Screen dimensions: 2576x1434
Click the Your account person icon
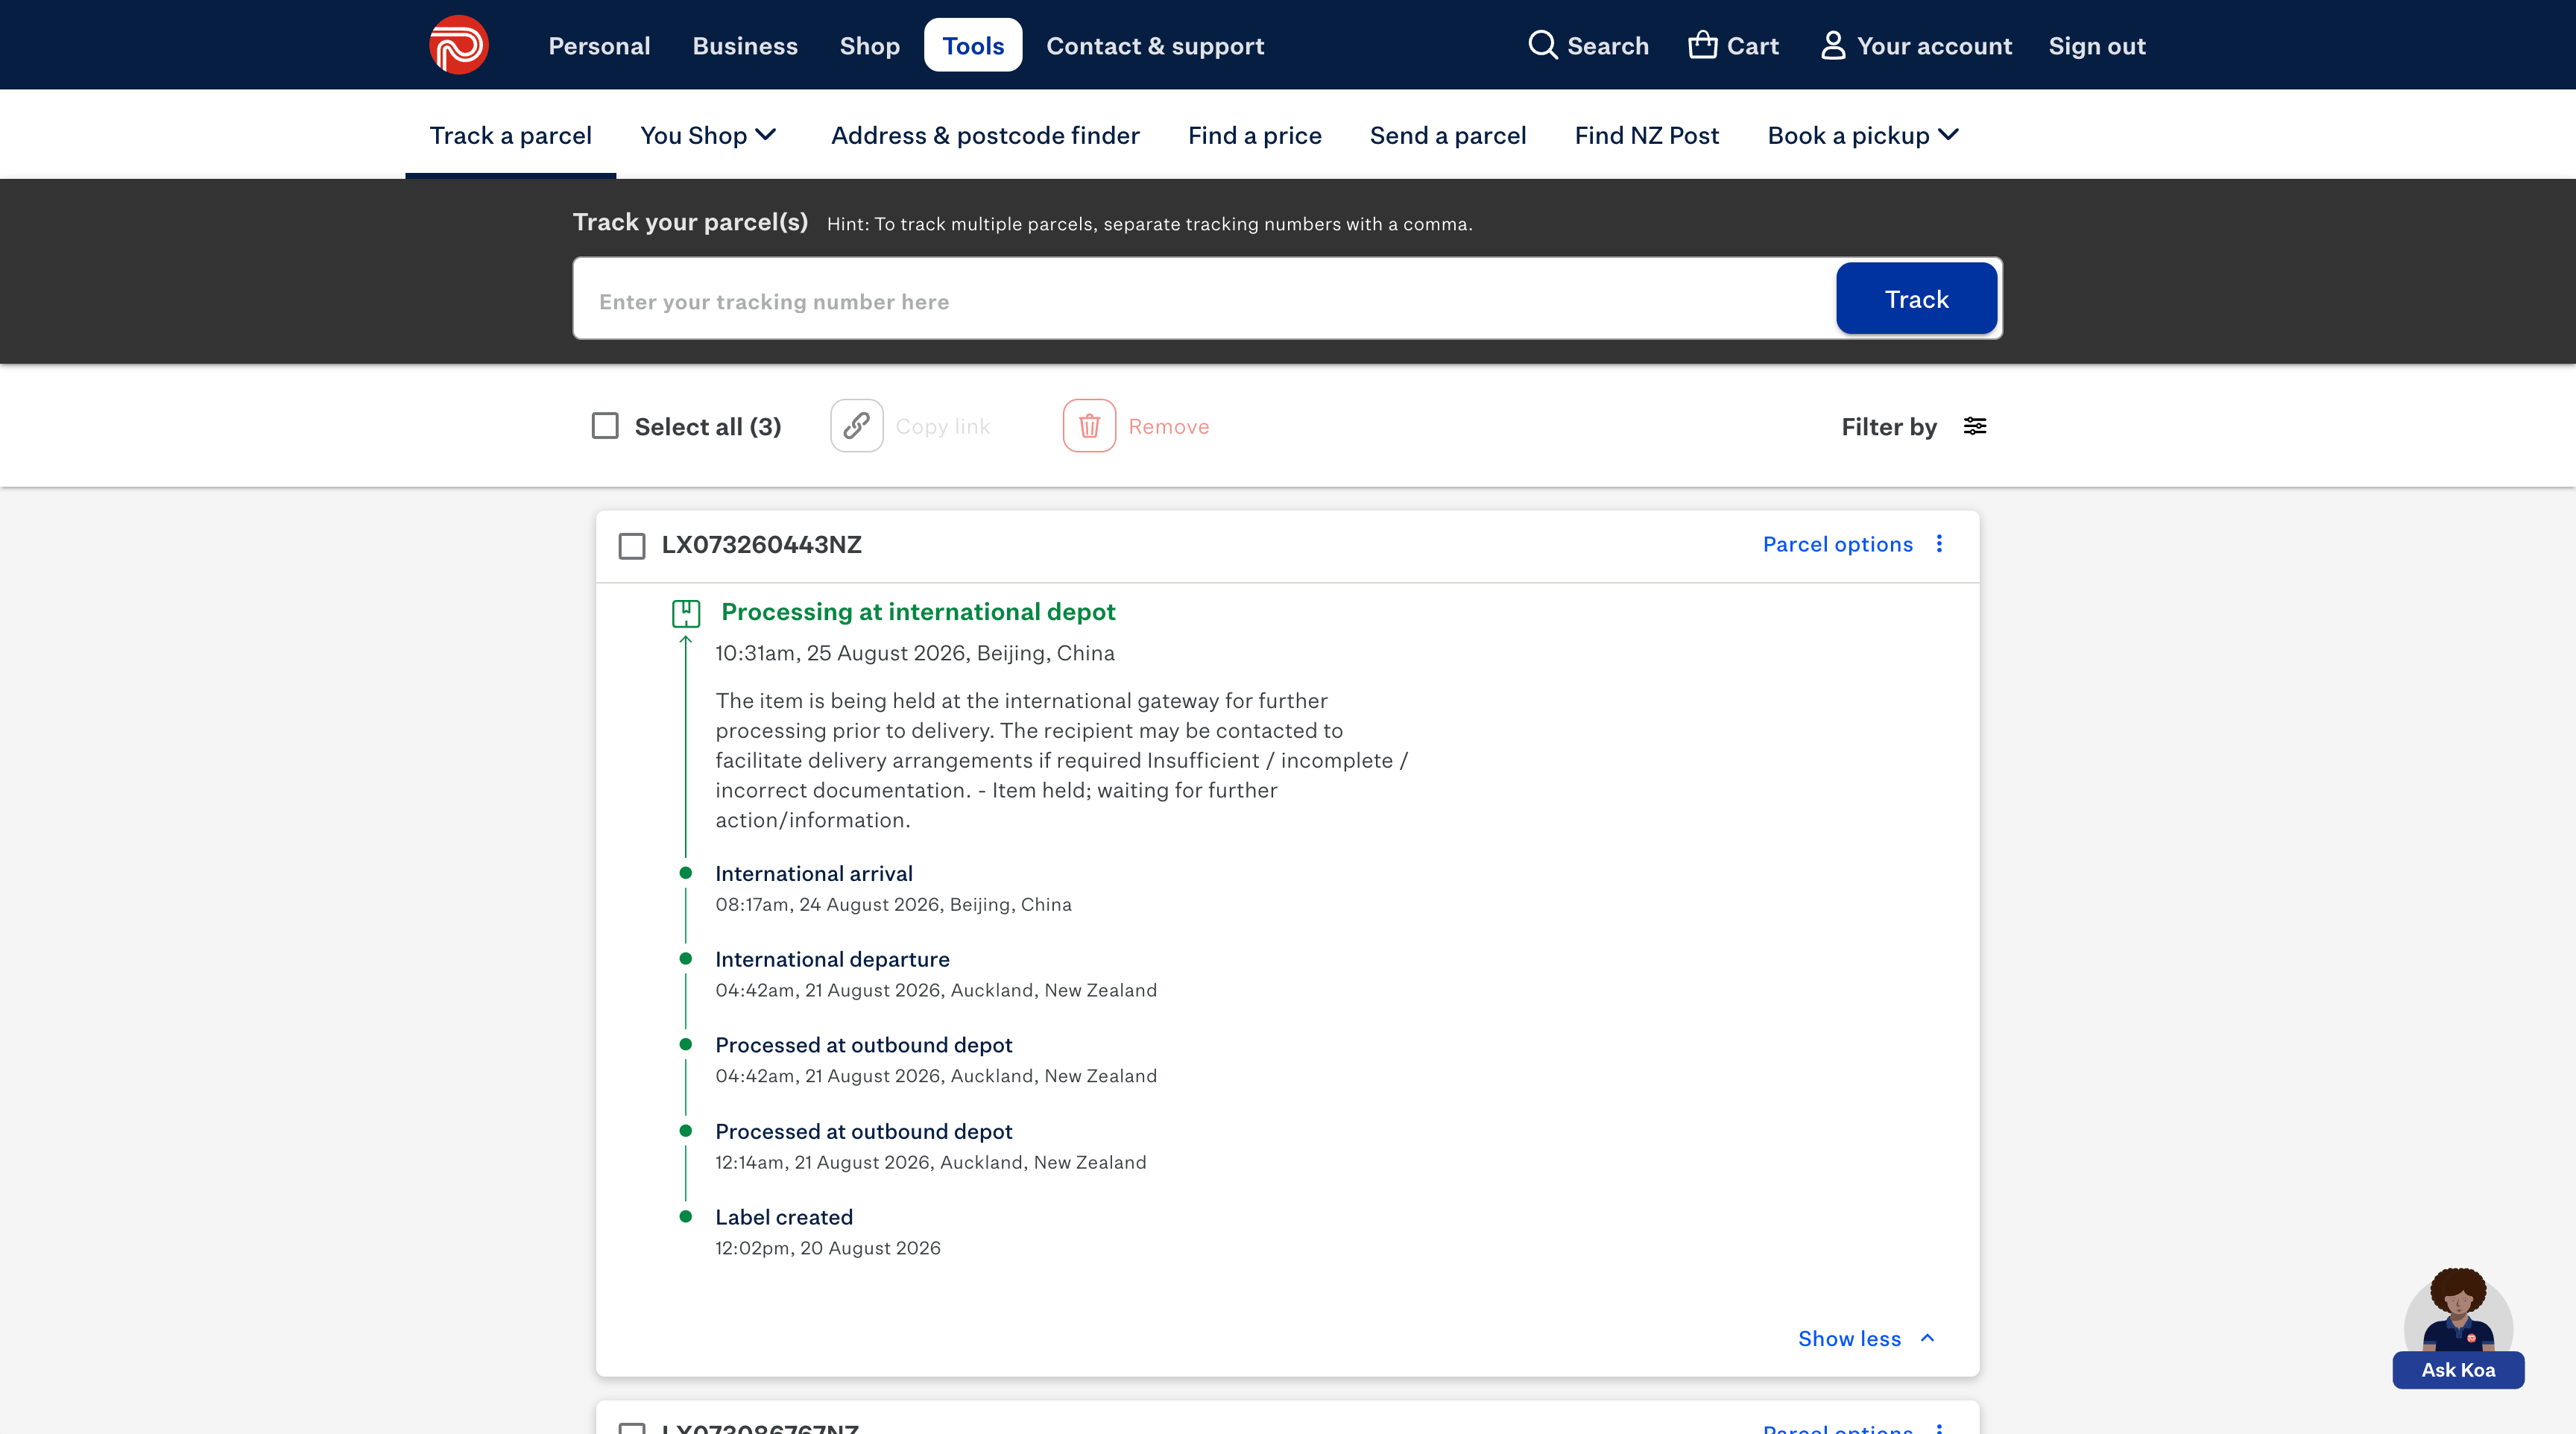tap(1832, 45)
